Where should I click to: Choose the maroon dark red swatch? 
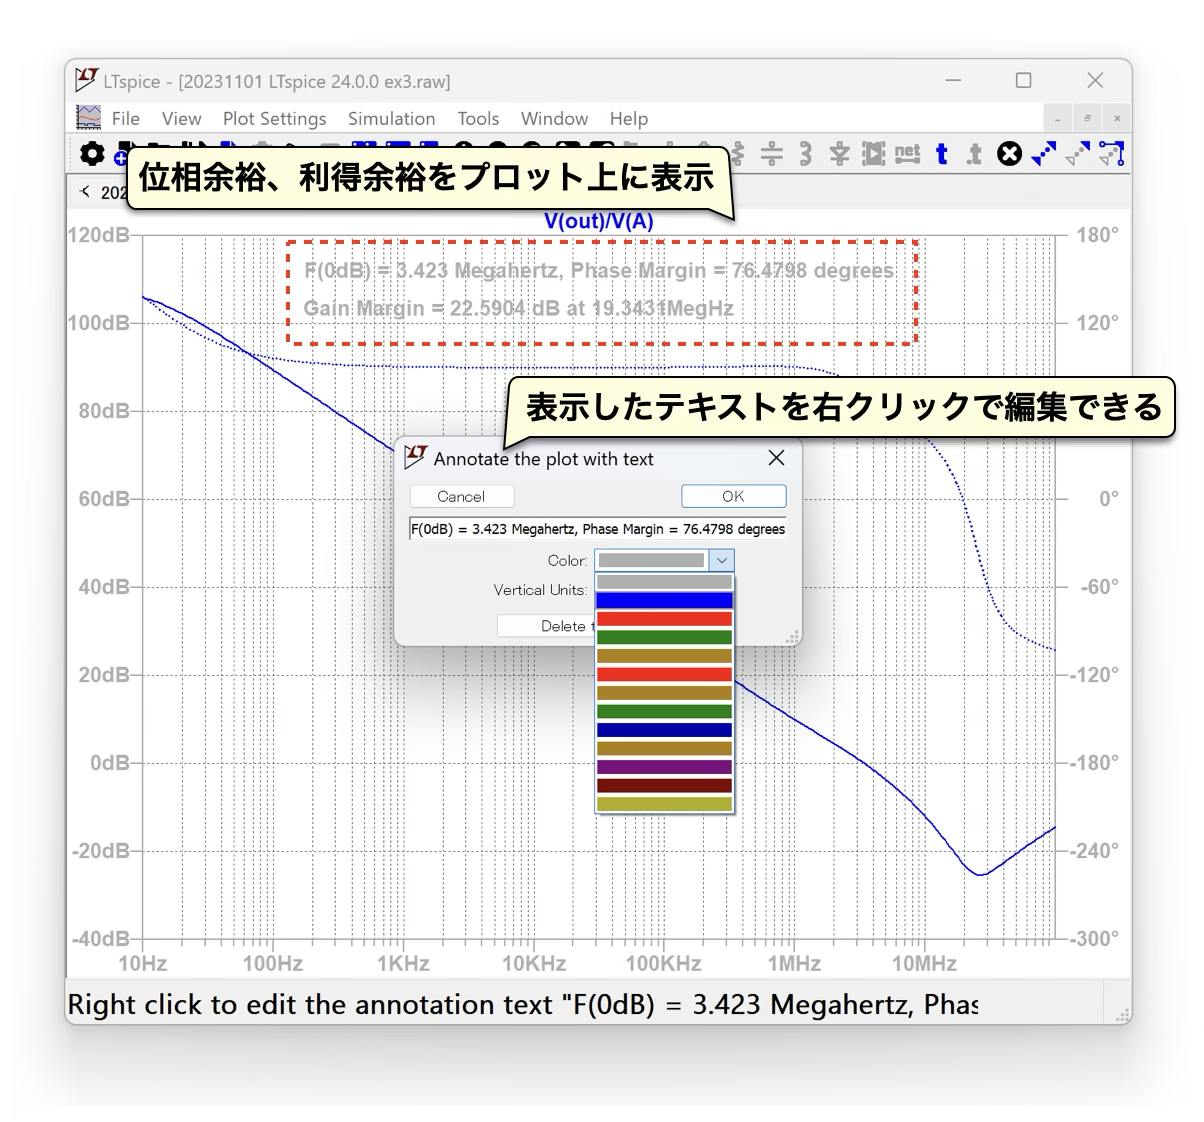[664, 785]
